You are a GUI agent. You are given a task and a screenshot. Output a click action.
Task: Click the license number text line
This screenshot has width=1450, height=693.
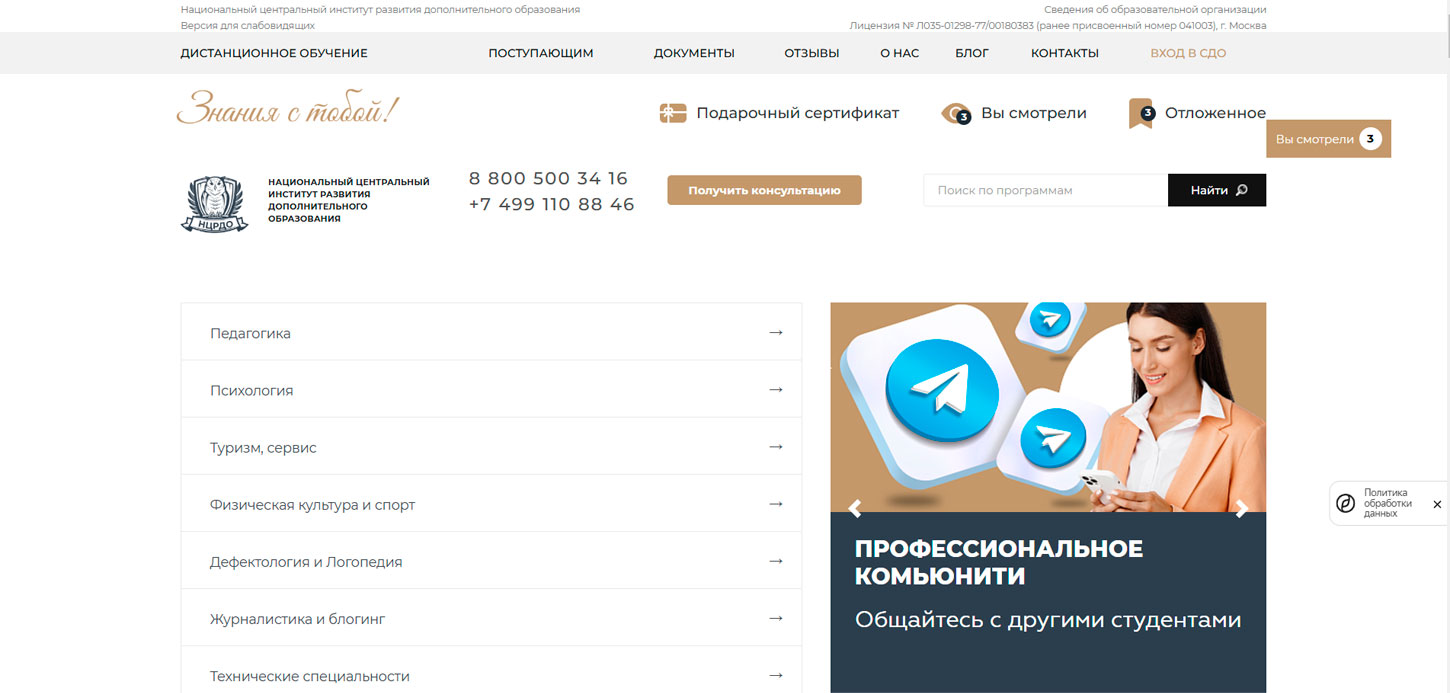1058,25
